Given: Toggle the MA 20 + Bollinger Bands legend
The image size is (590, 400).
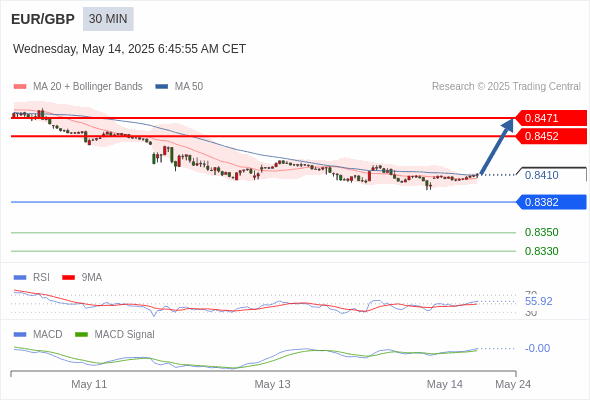Looking at the screenshot, I should (78, 87).
